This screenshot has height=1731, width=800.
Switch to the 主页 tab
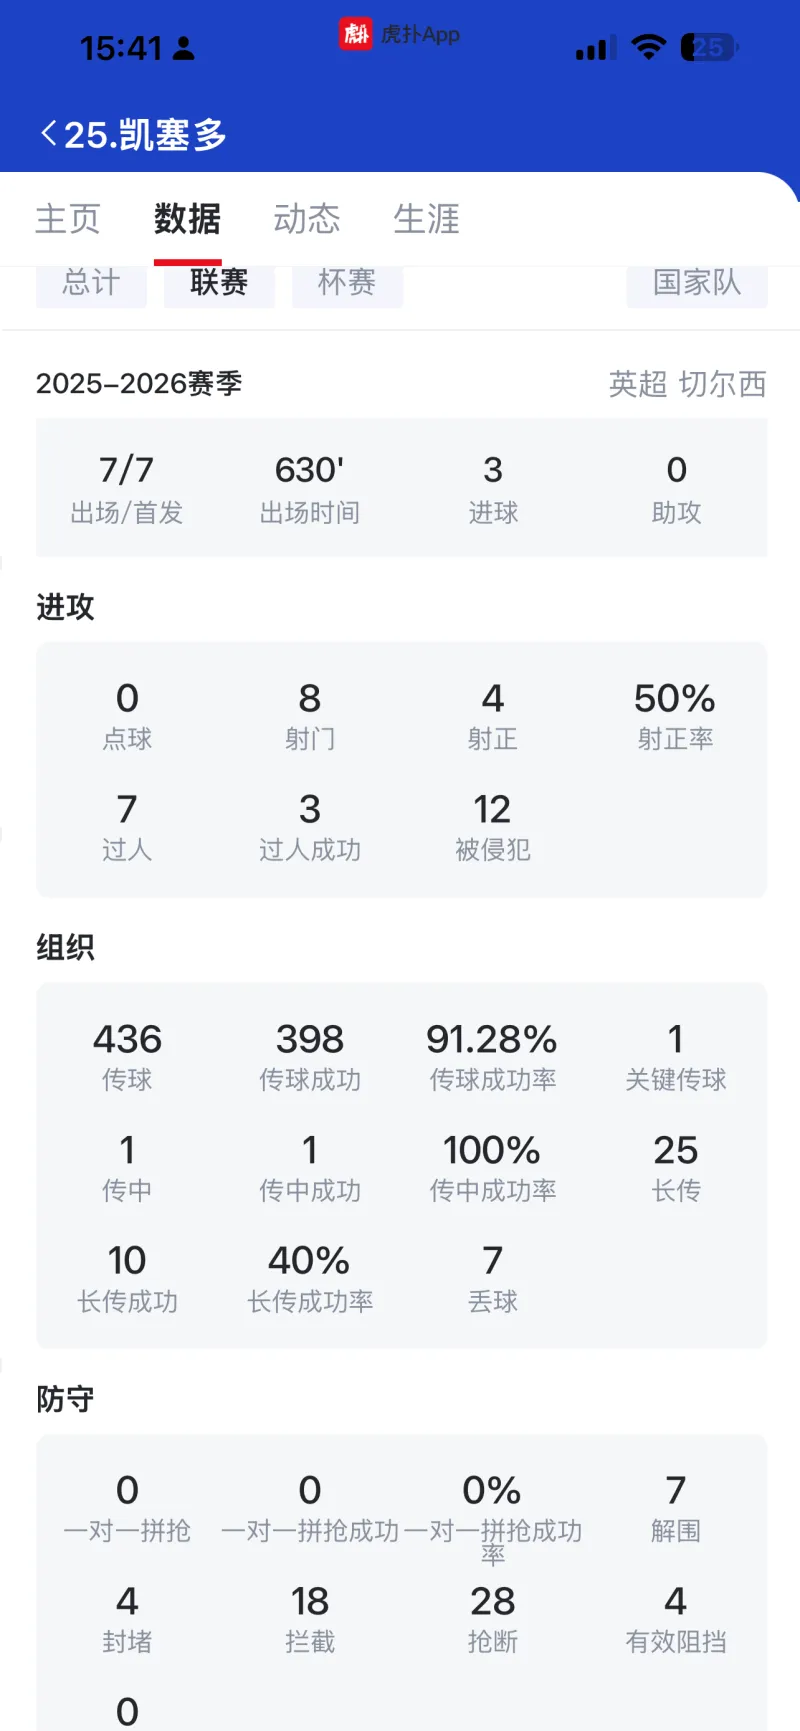[68, 219]
